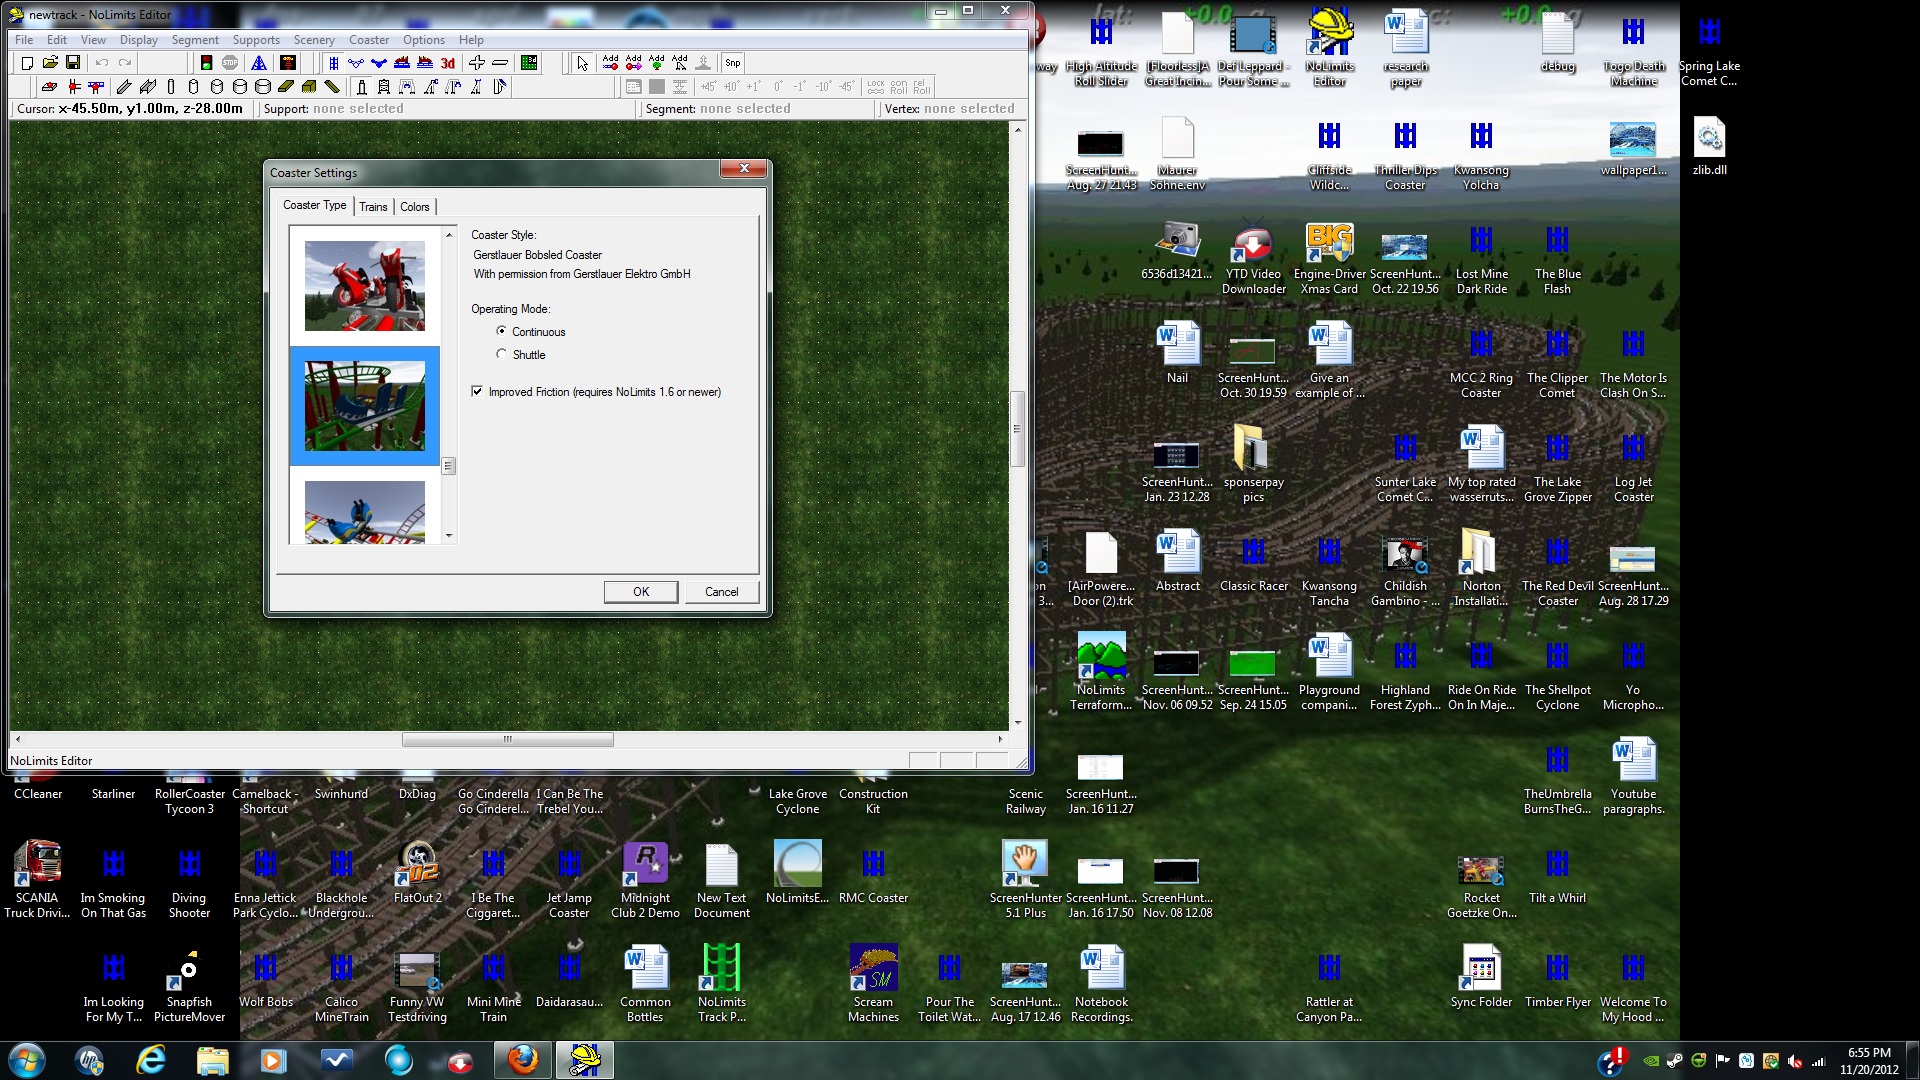Confirm Coaster Settings with OK

(x=641, y=592)
